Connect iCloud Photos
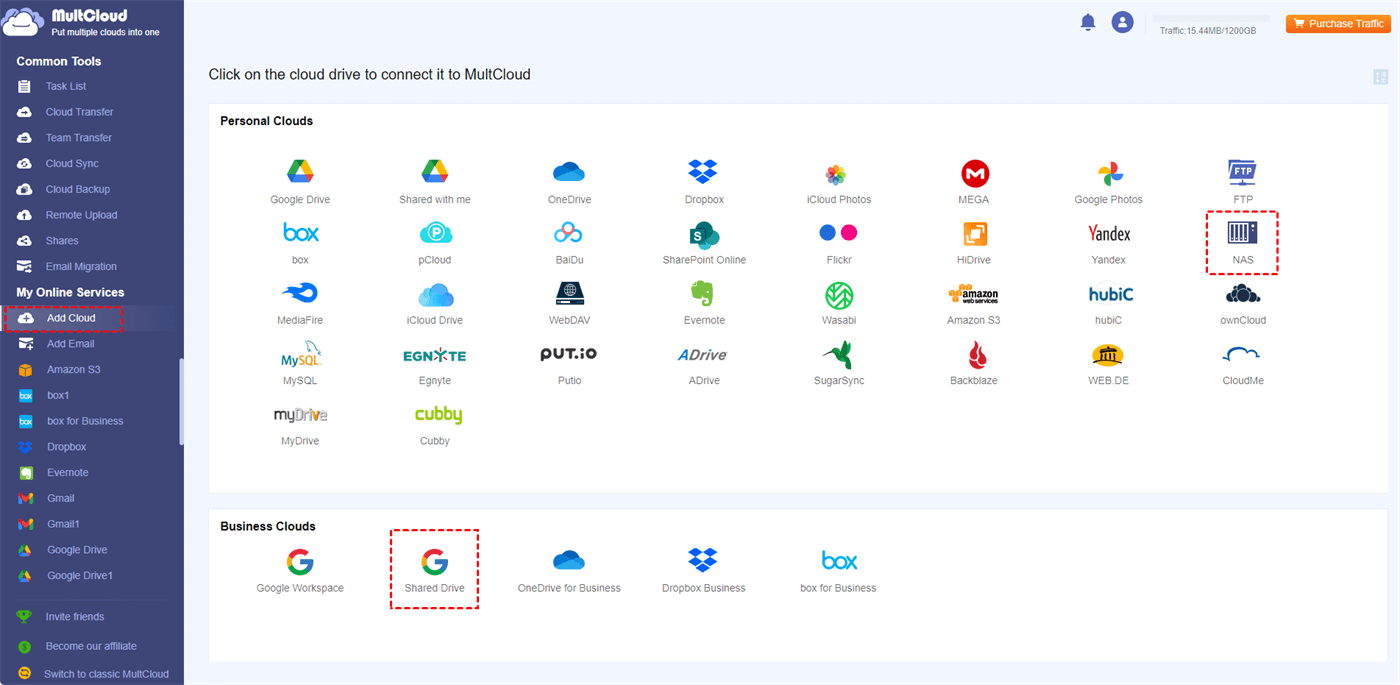 tap(838, 174)
